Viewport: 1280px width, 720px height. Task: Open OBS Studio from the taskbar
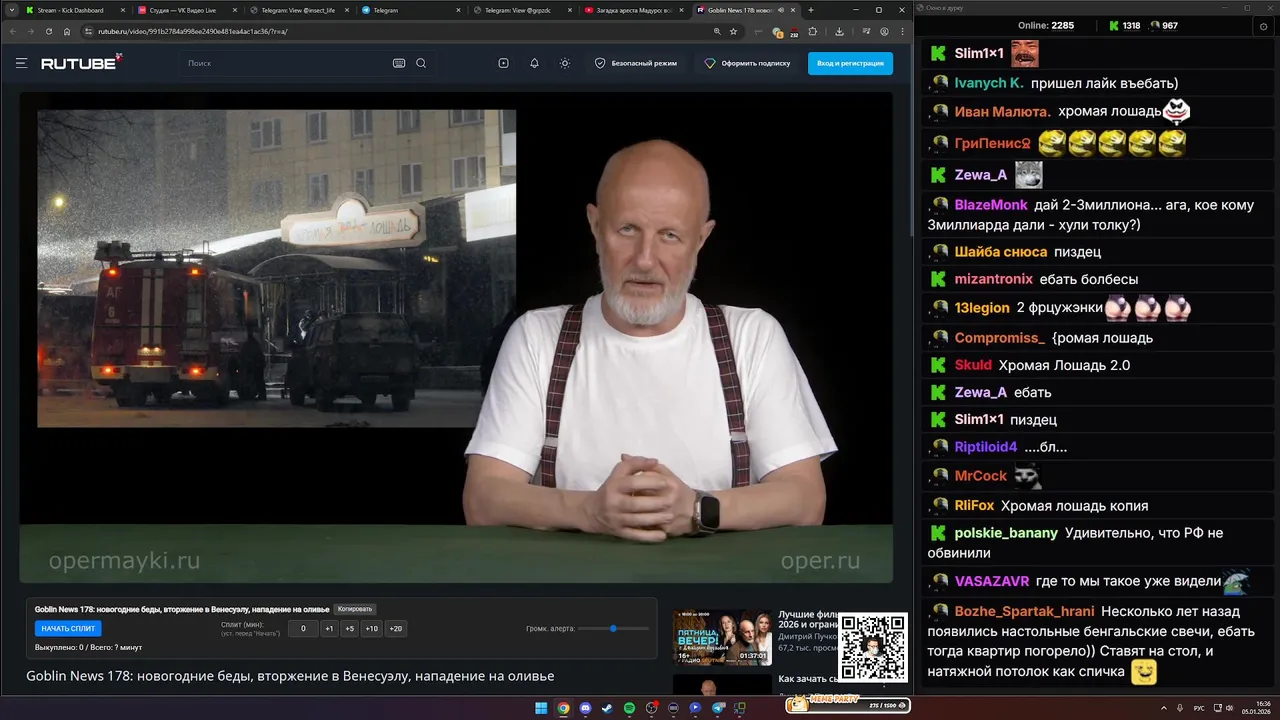(x=652, y=708)
